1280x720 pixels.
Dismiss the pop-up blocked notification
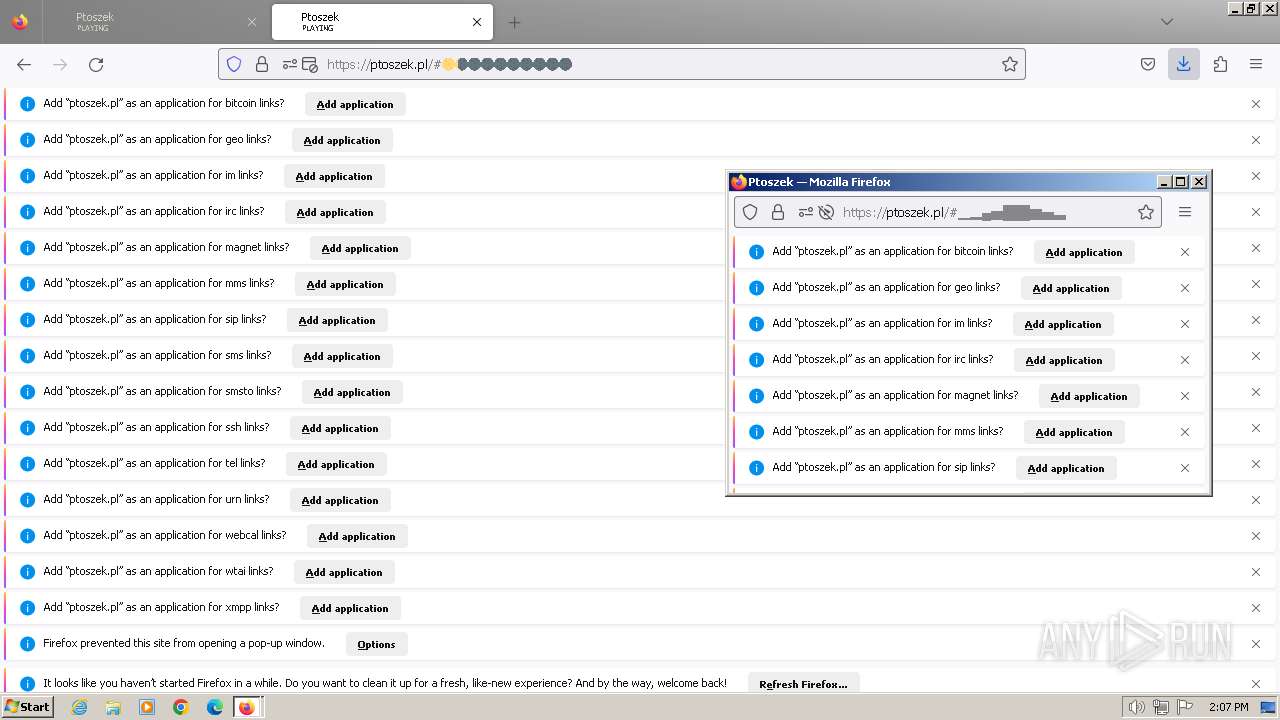pos(1256,644)
